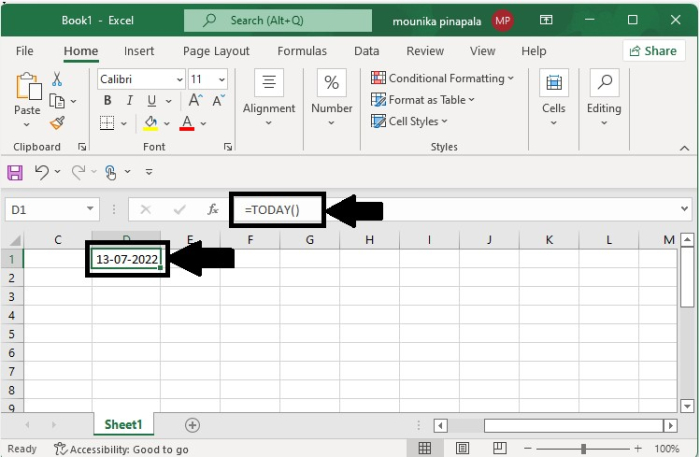Click Select All corner triangle
Image resolution: width=700 pixels, height=457 pixels.
15,241
